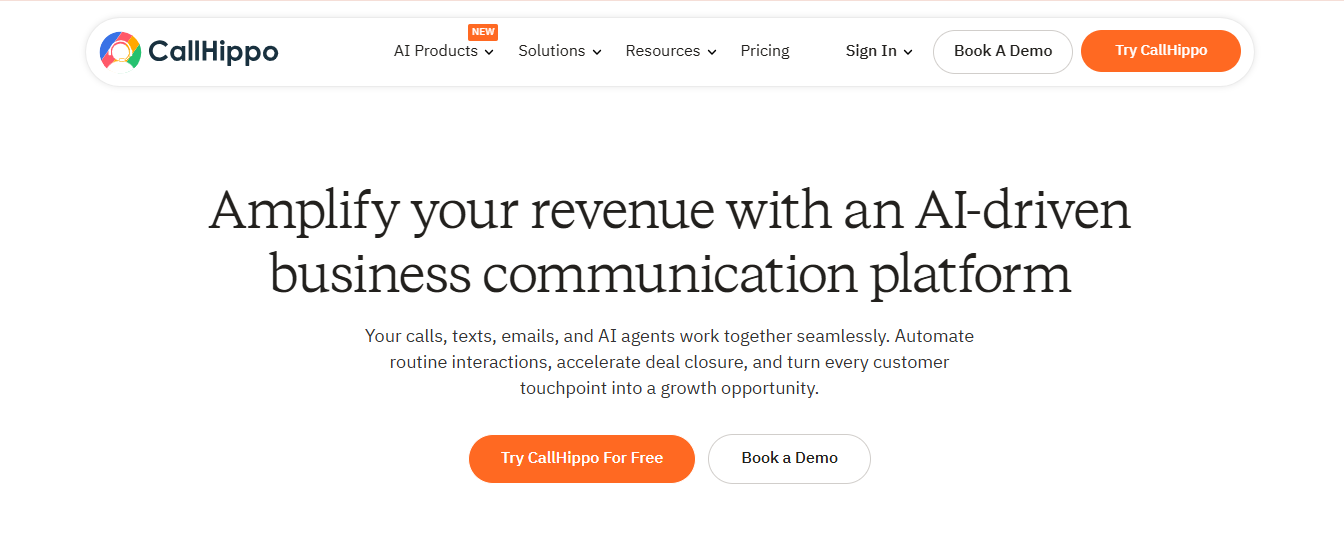This screenshot has width=1344, height=550.
Task: Go to the Pricing page
Action: pos(765,51)
